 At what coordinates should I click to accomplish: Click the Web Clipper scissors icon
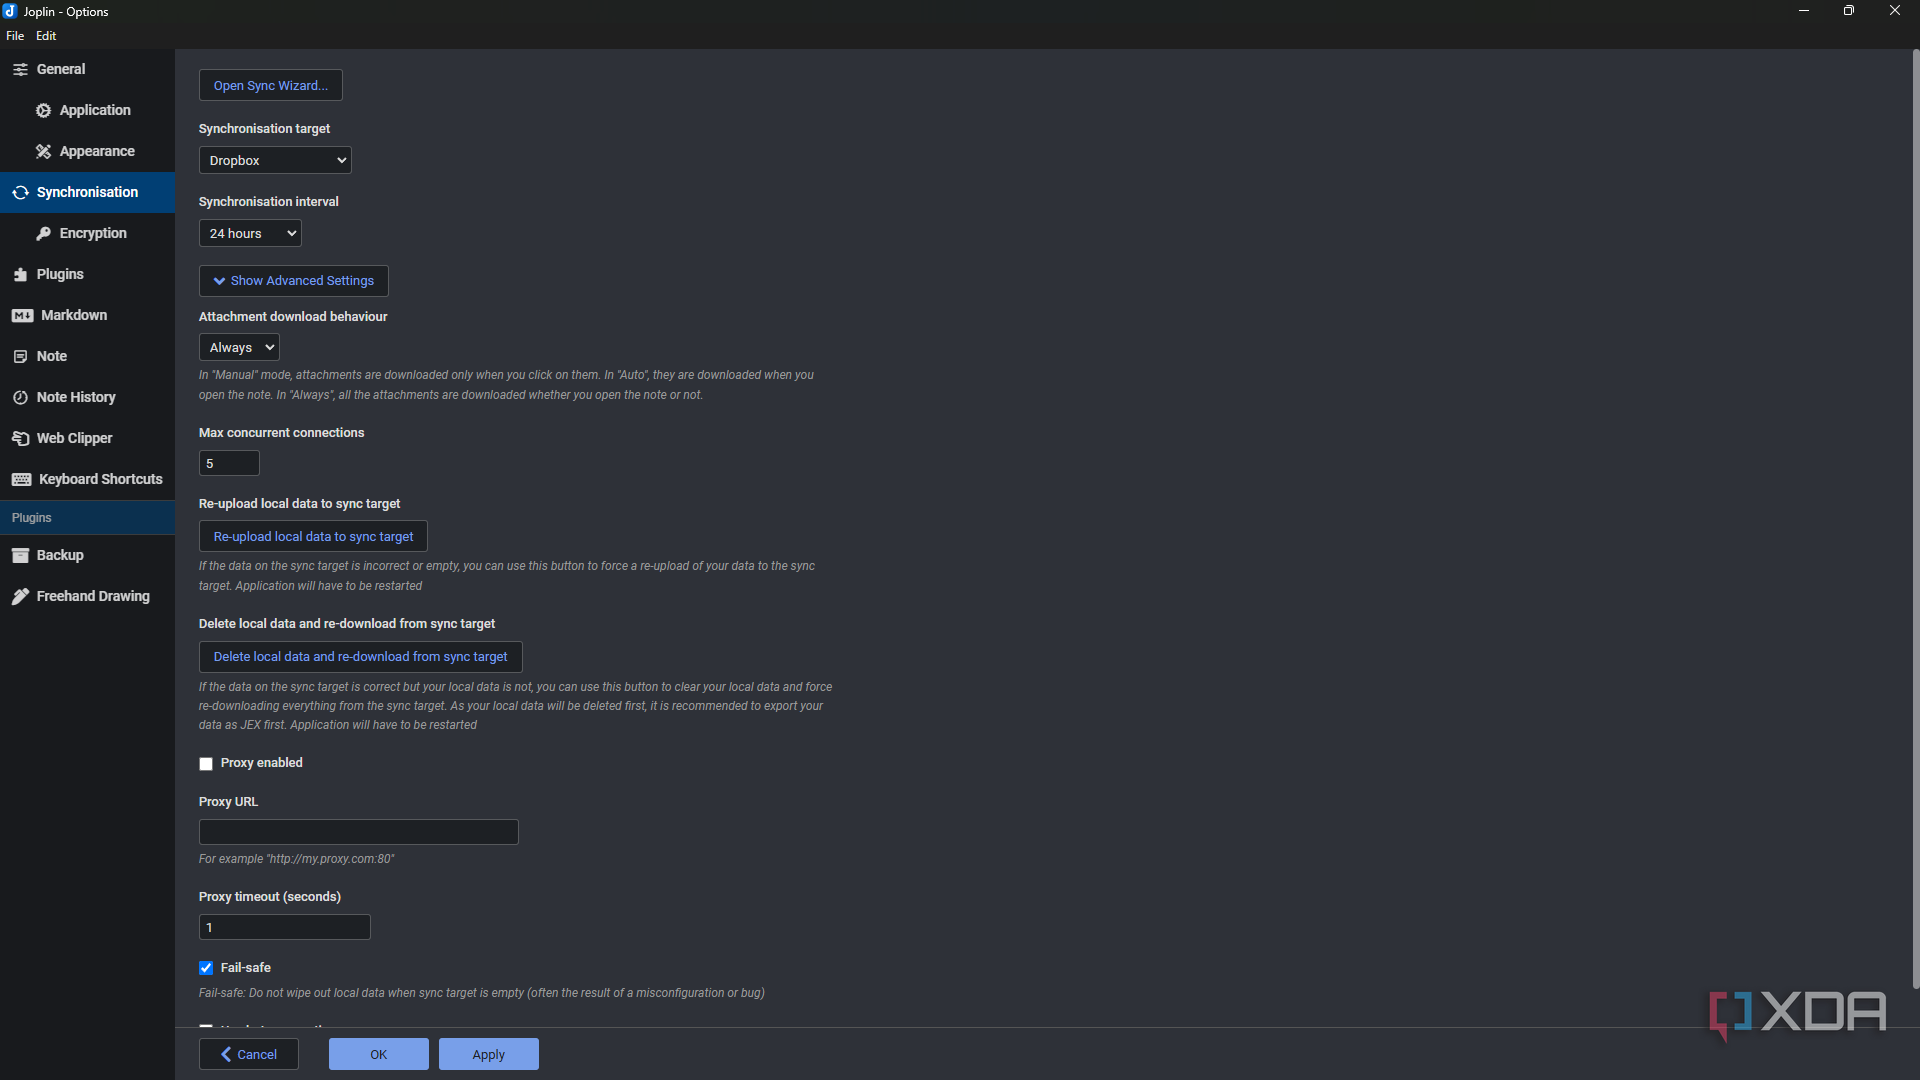tap(20, 438)
